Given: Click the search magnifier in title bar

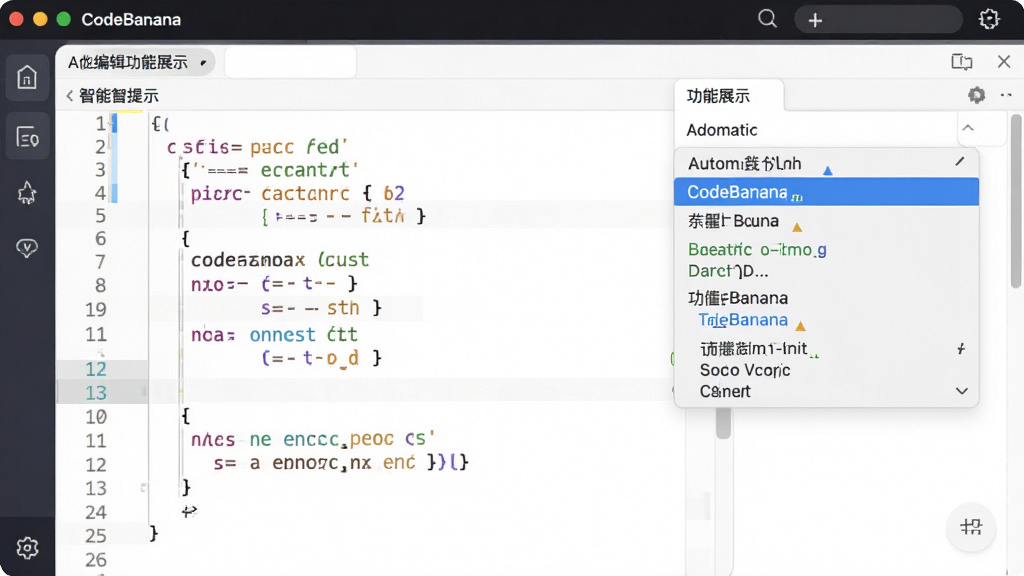Looking at the screenshot, I should click(x=767, y=19).
